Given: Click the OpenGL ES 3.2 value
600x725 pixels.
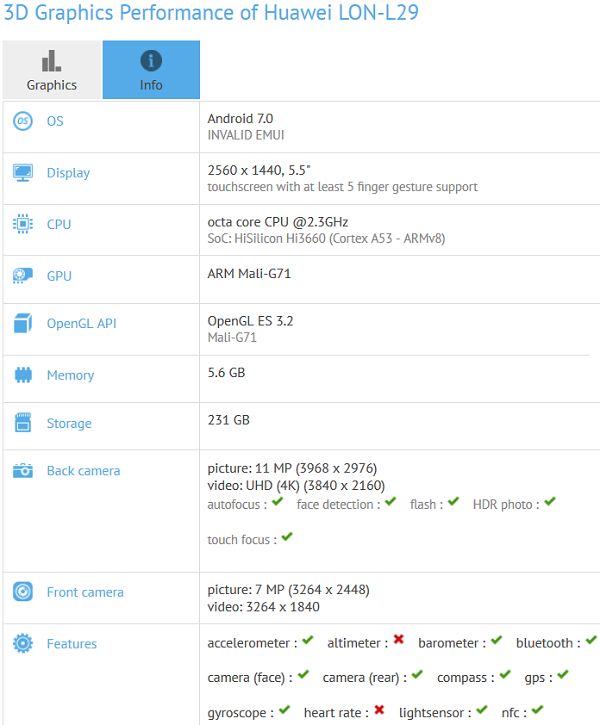Looking at the screenshot, I should 250,321.
